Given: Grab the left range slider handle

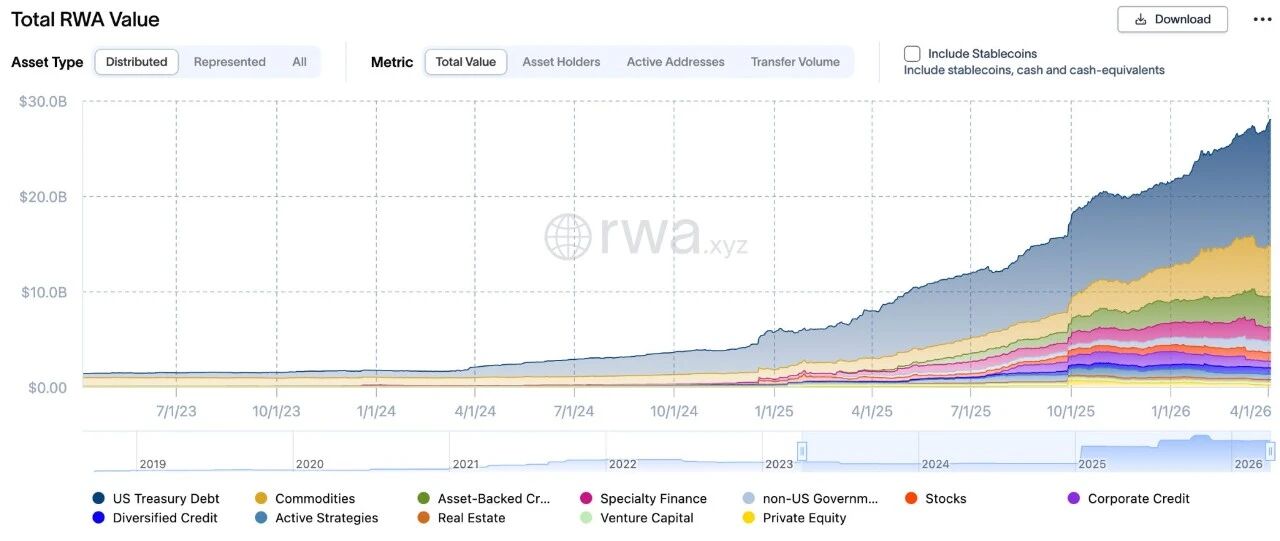Looking at the screenshot, I should point(801,451).
